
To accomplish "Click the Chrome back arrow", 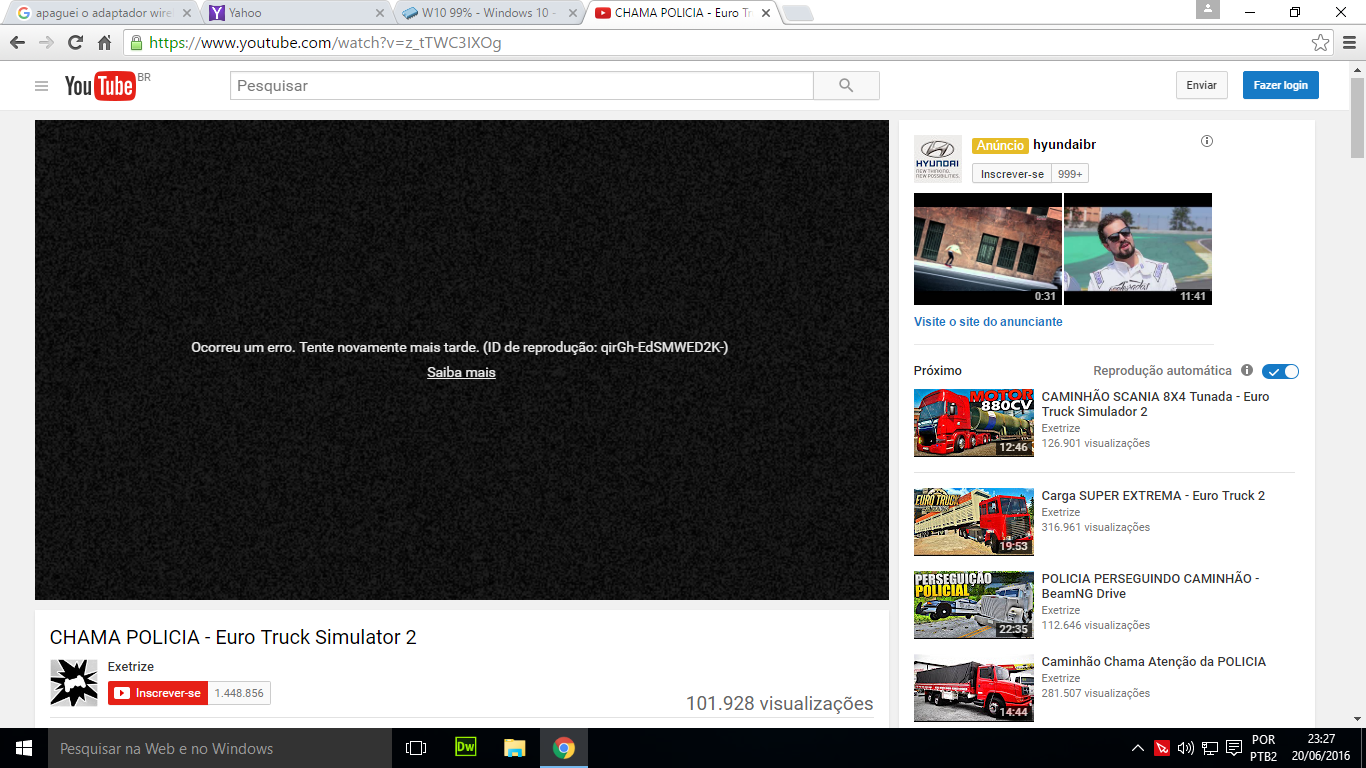I will (17, 43).
